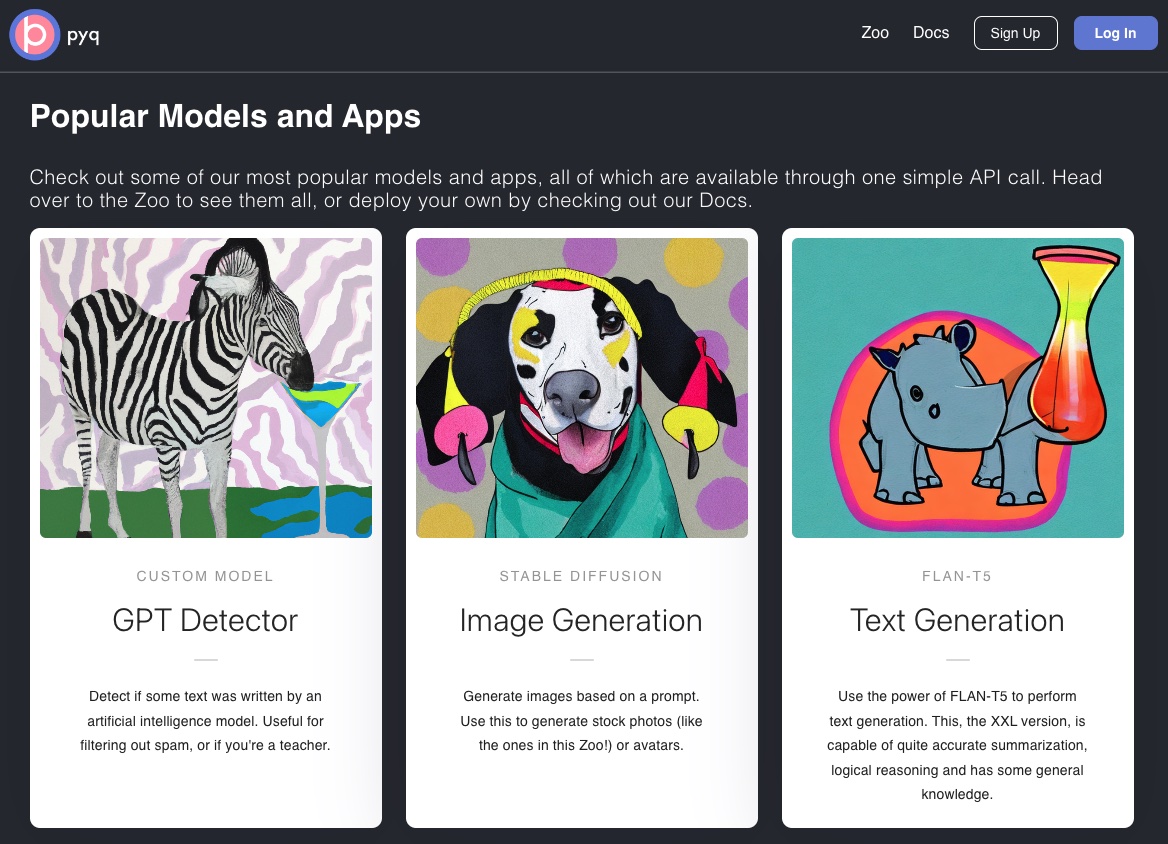Click the pyq round logo icon
Viewport: 1168px width, 844px height.
pyautogui.click(x=34, y=35)
